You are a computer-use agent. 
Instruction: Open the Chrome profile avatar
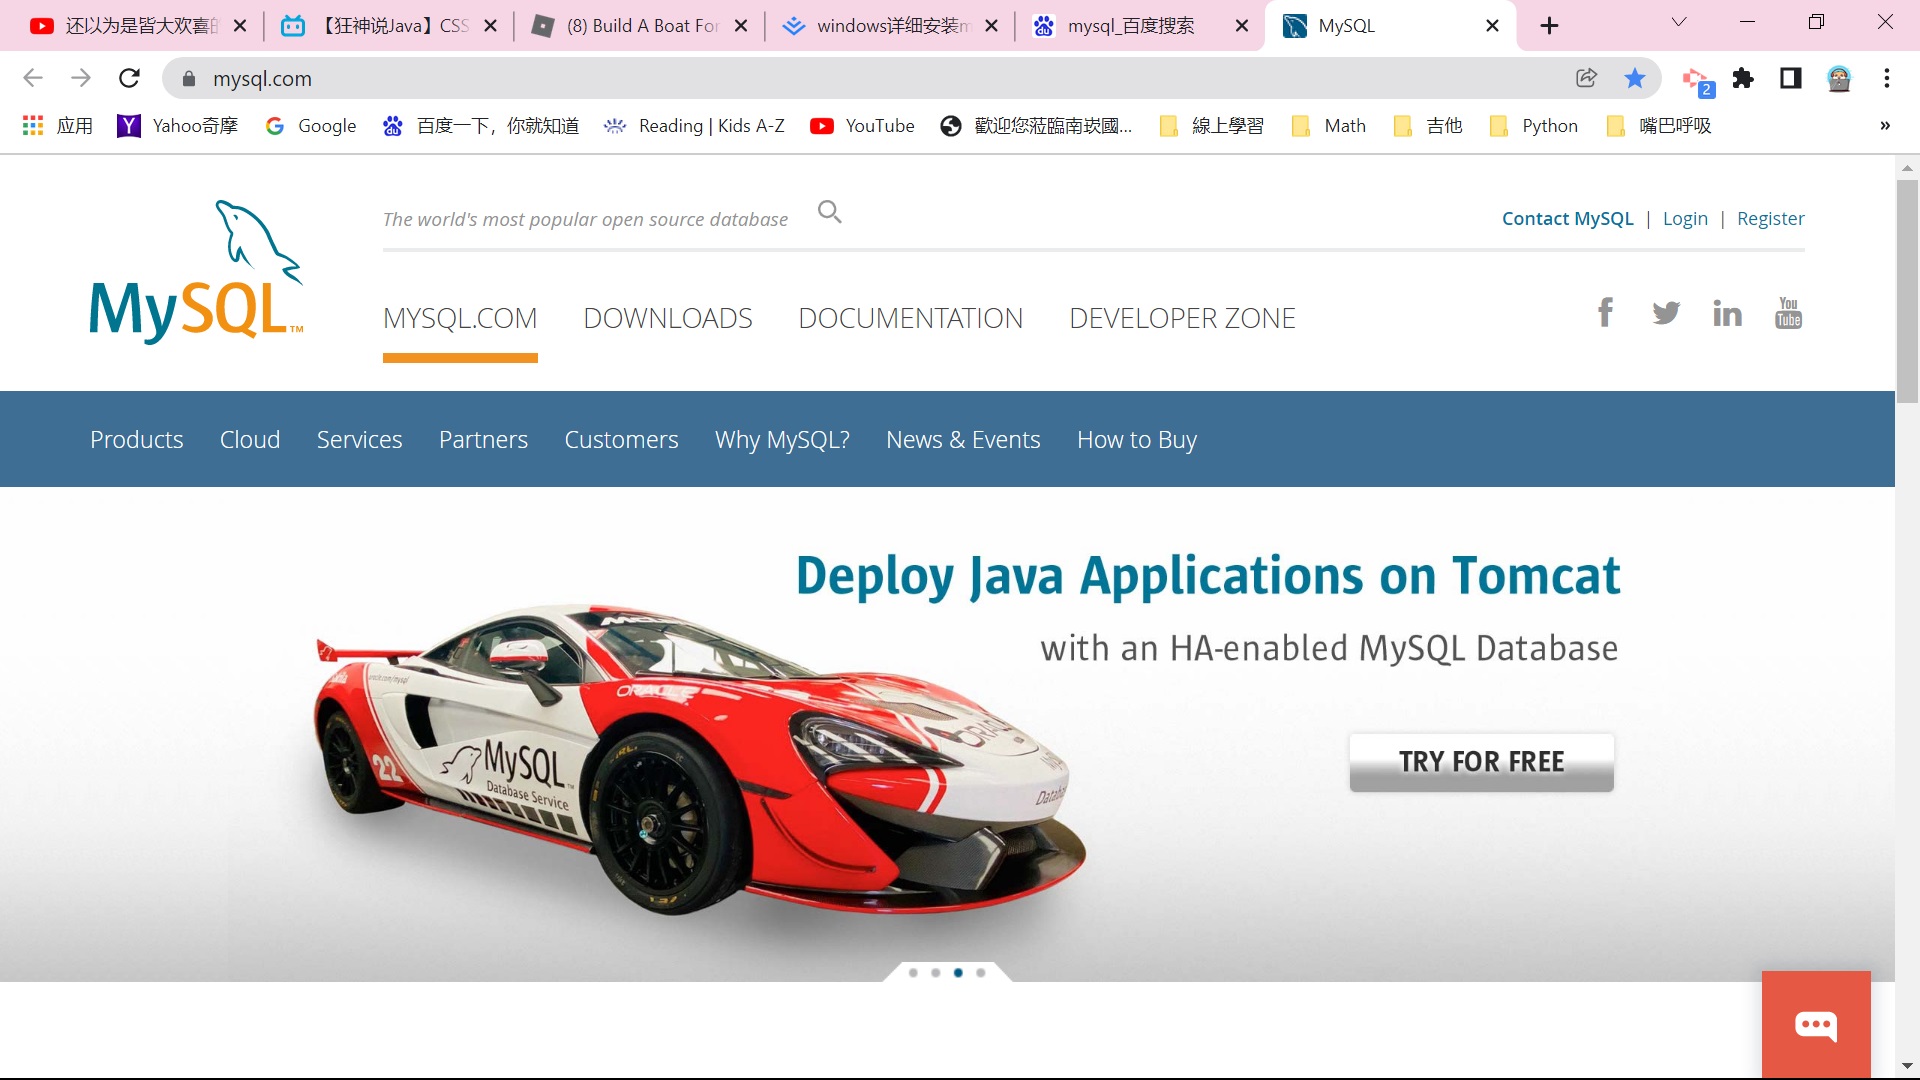pos(1839,78)
